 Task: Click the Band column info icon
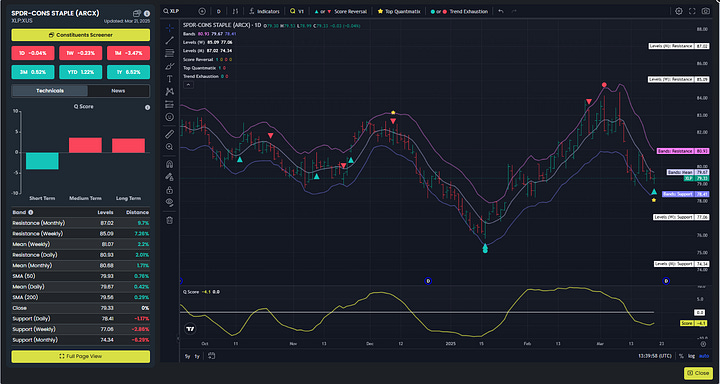[x=31, y=212]
